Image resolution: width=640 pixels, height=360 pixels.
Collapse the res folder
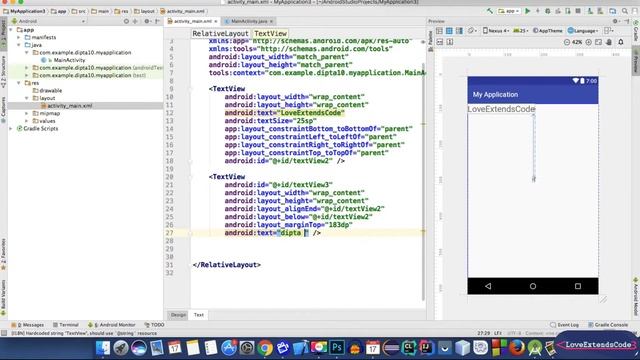coord(18,83)
